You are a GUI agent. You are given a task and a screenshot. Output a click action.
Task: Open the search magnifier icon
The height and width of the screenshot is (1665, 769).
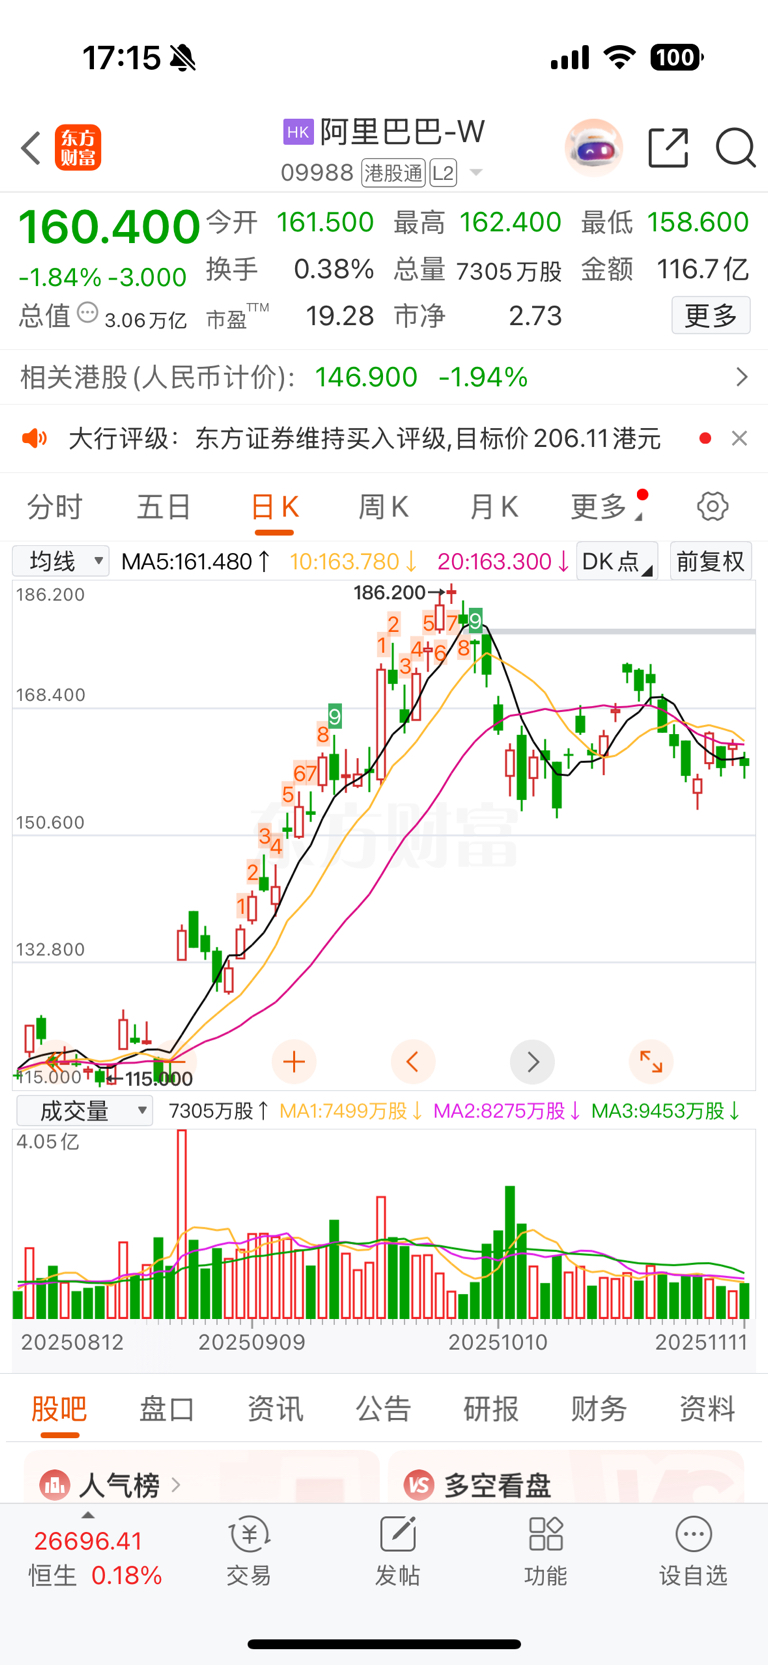736,148
